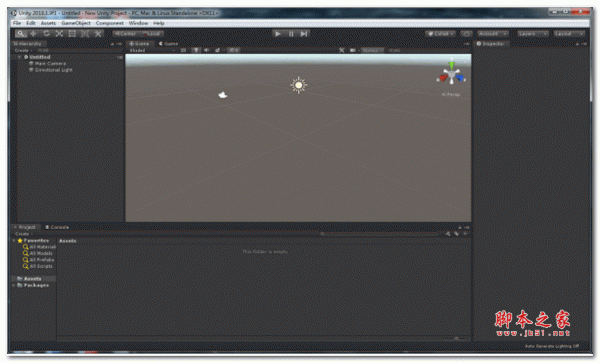
Task: Select the directional light sun gizmo
Action: pyautogui.click(x=298, y=85)
